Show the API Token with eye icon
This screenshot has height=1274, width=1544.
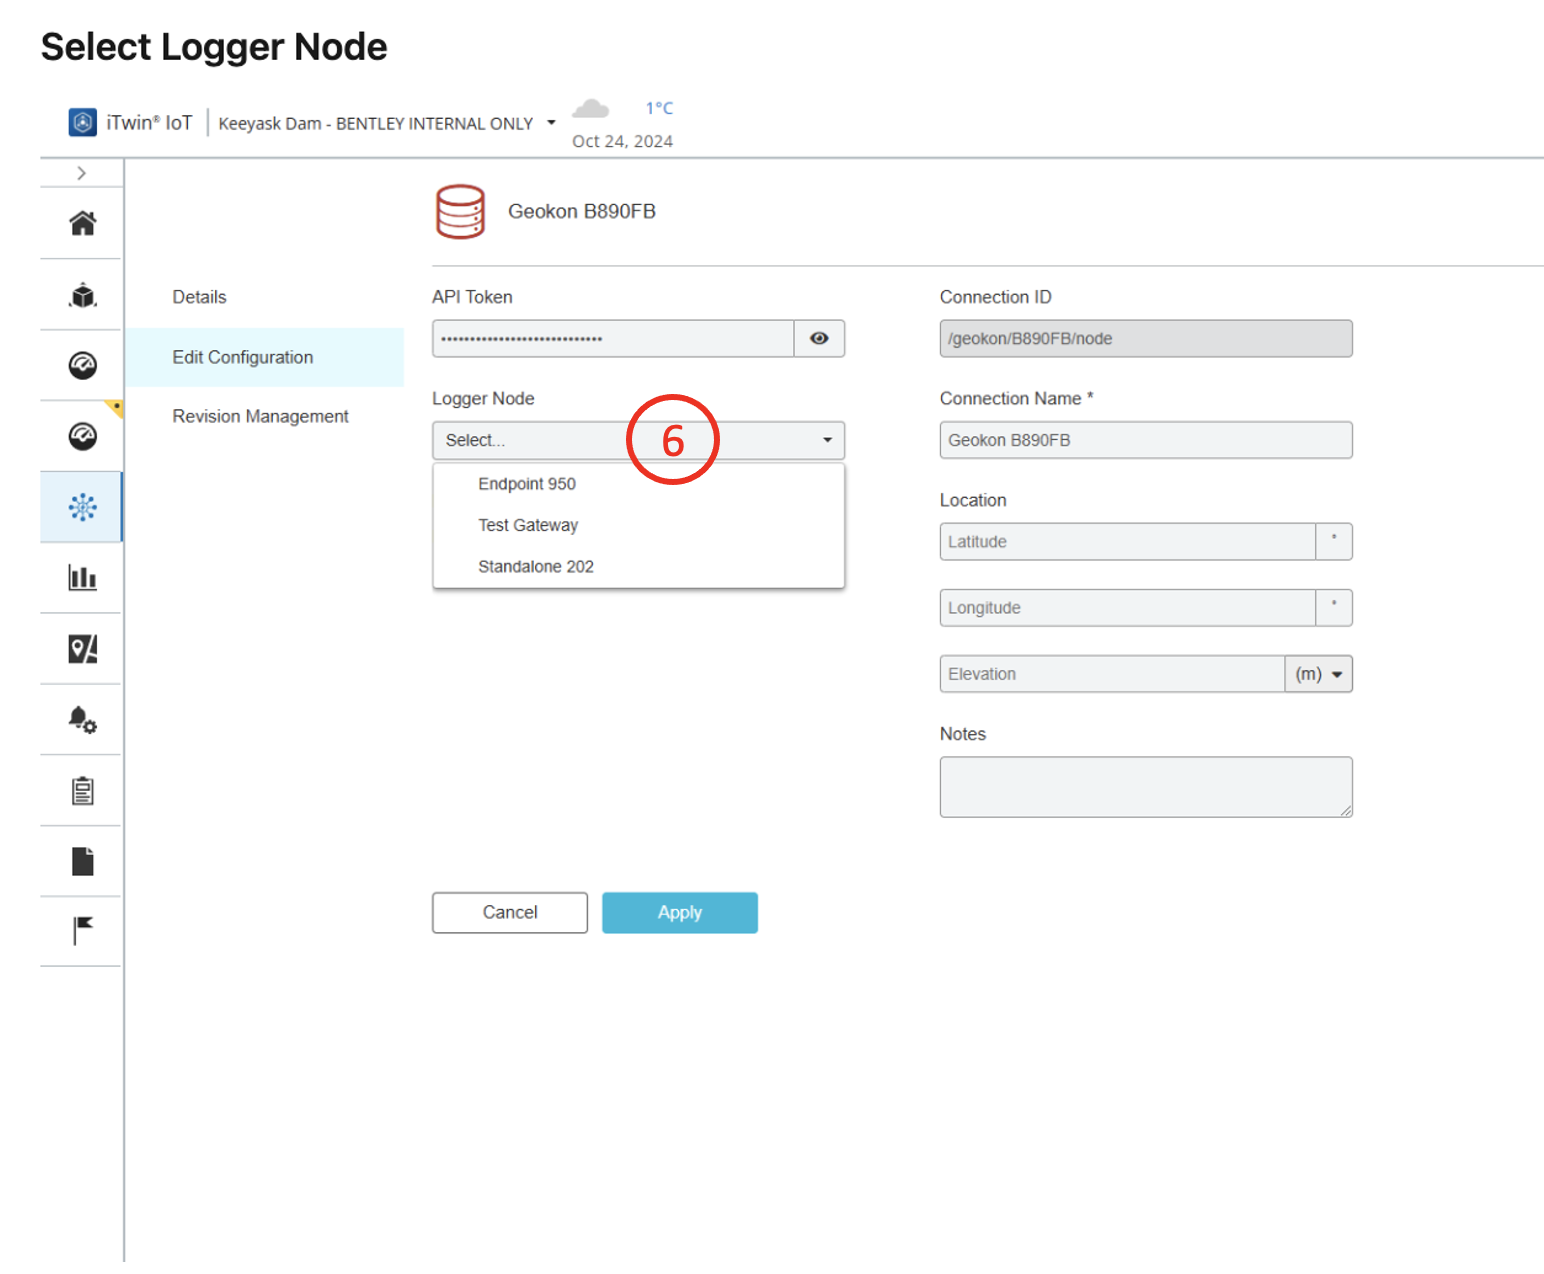click(x=819, y=338)
